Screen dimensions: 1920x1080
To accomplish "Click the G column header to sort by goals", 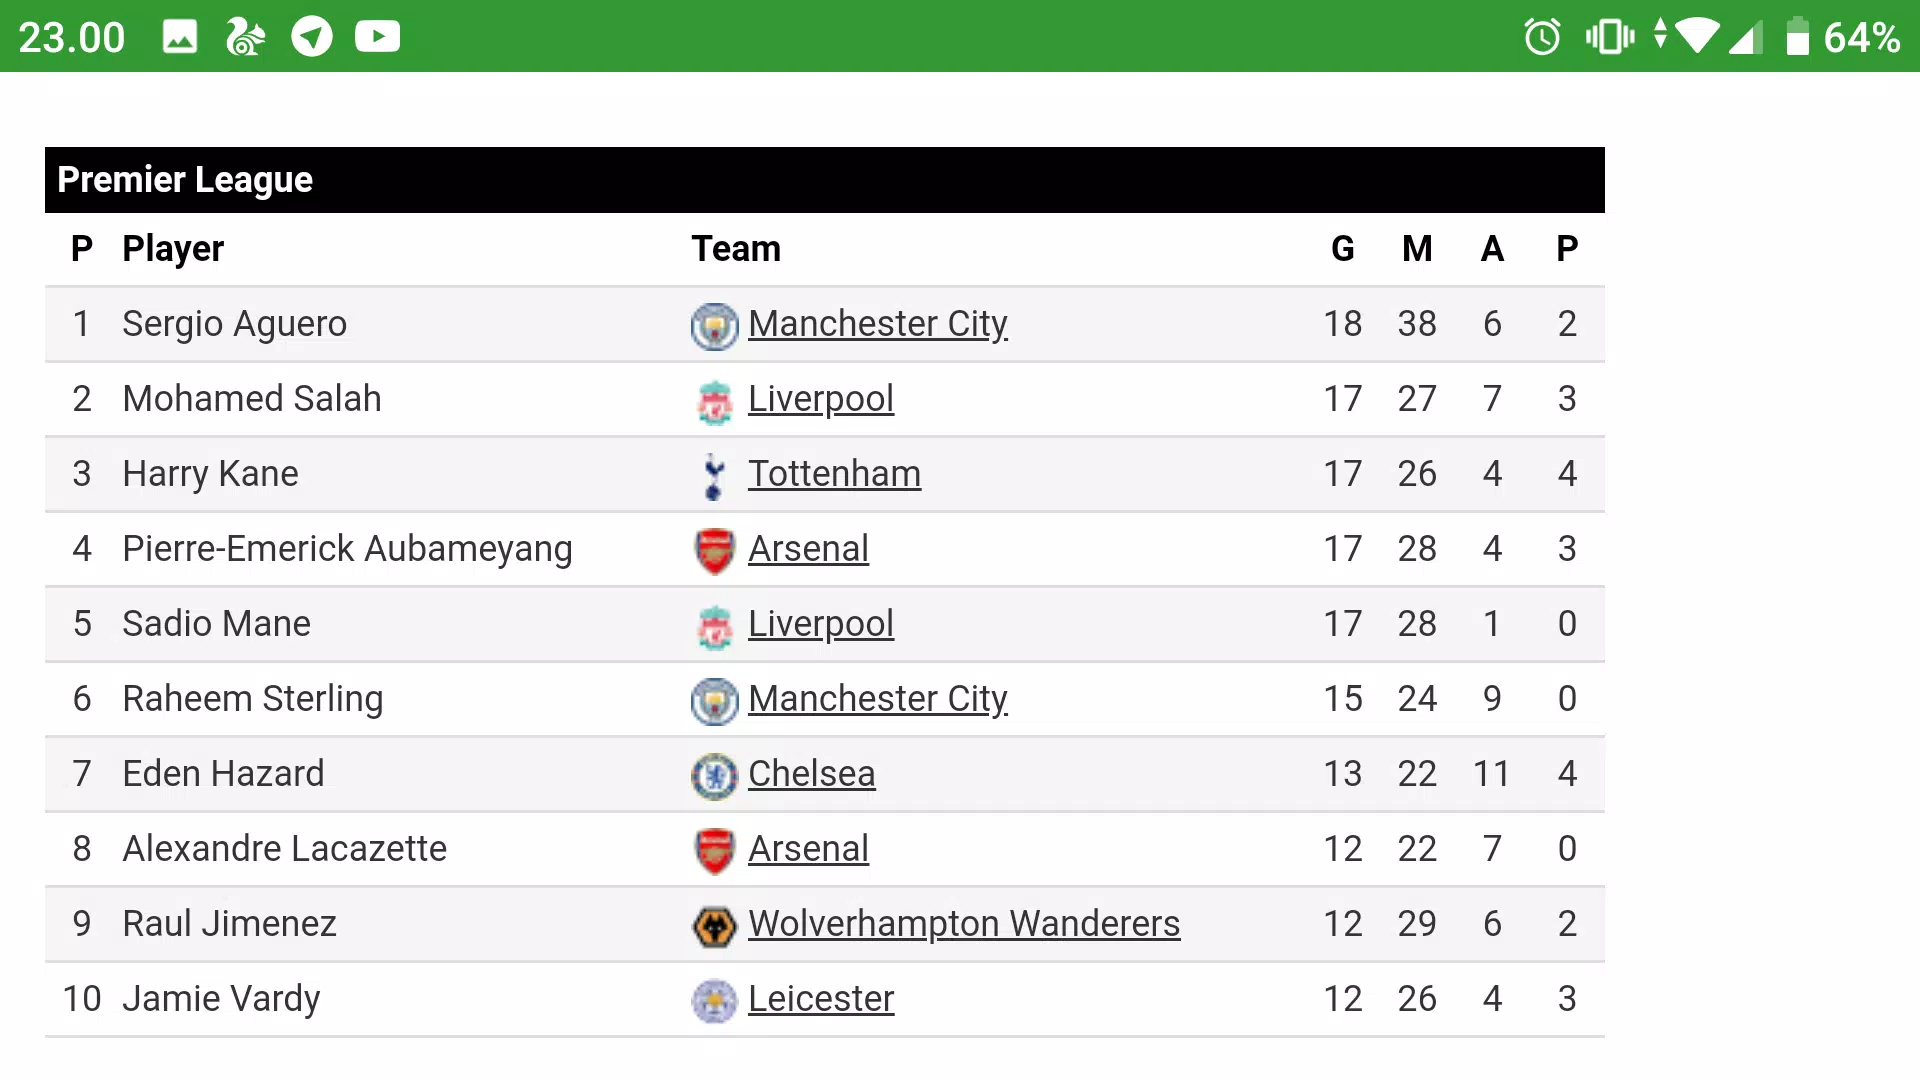I will click(1341, 248).
